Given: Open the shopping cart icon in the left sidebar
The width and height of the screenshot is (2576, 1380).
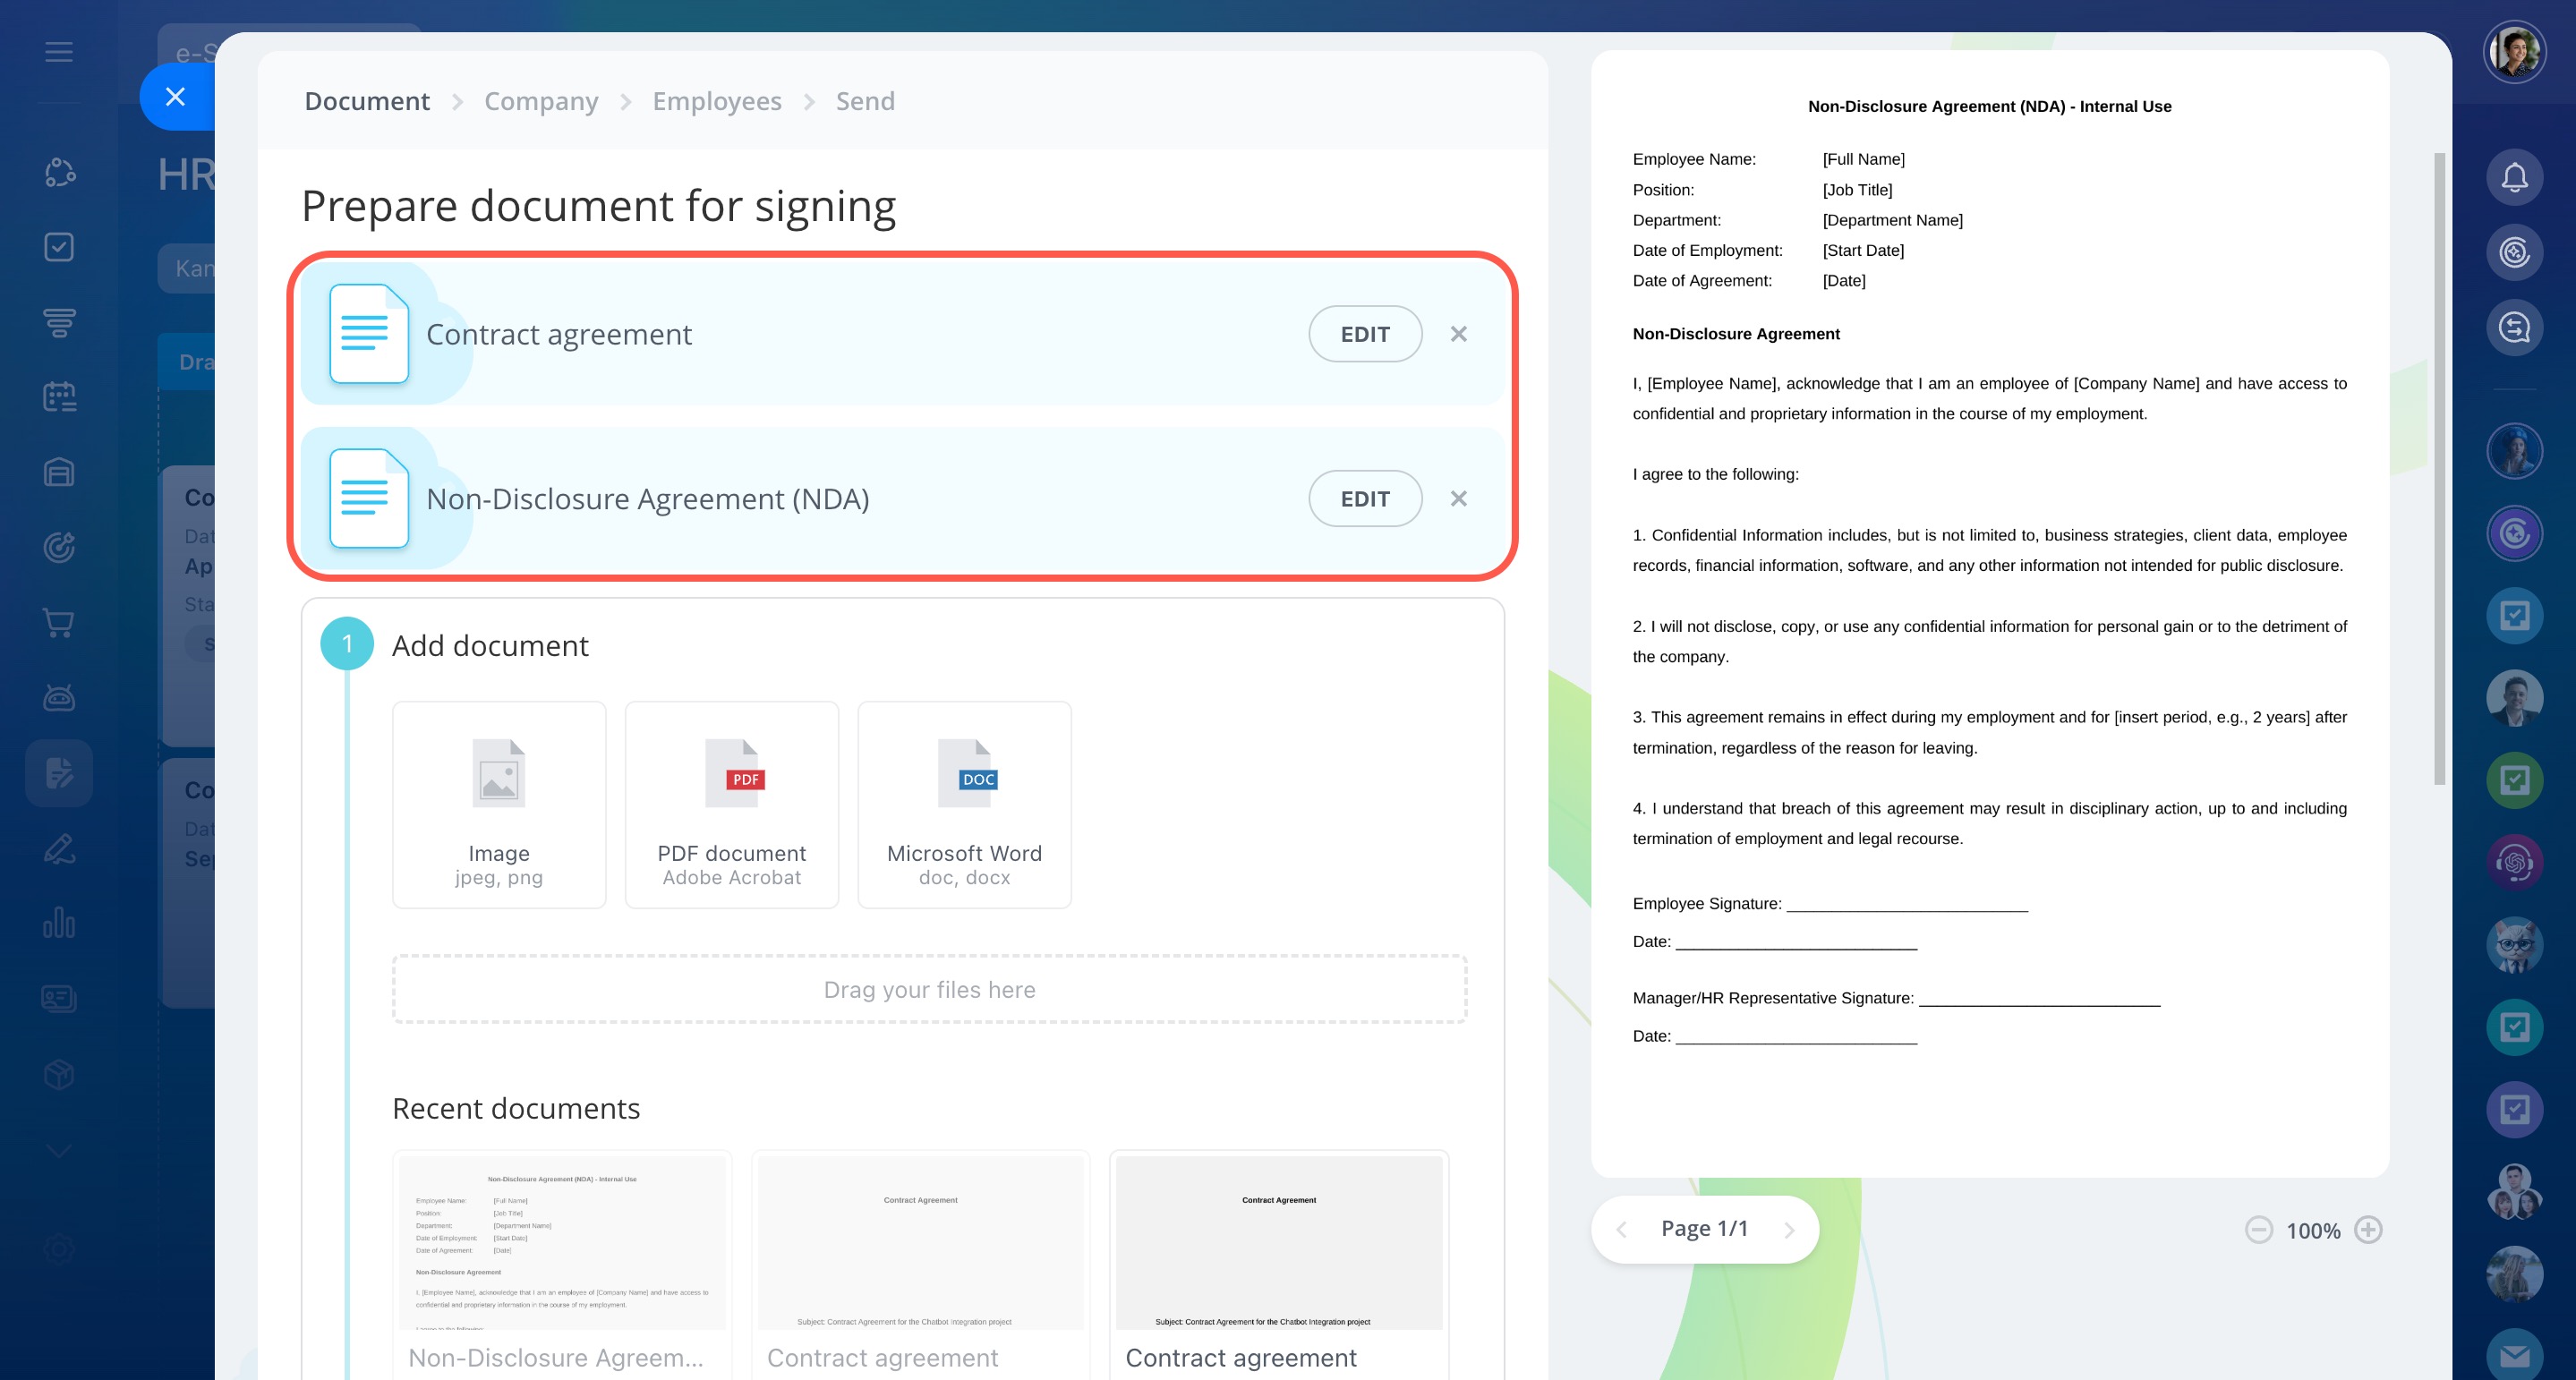Looking at the screenshot, I should (59, 622).
